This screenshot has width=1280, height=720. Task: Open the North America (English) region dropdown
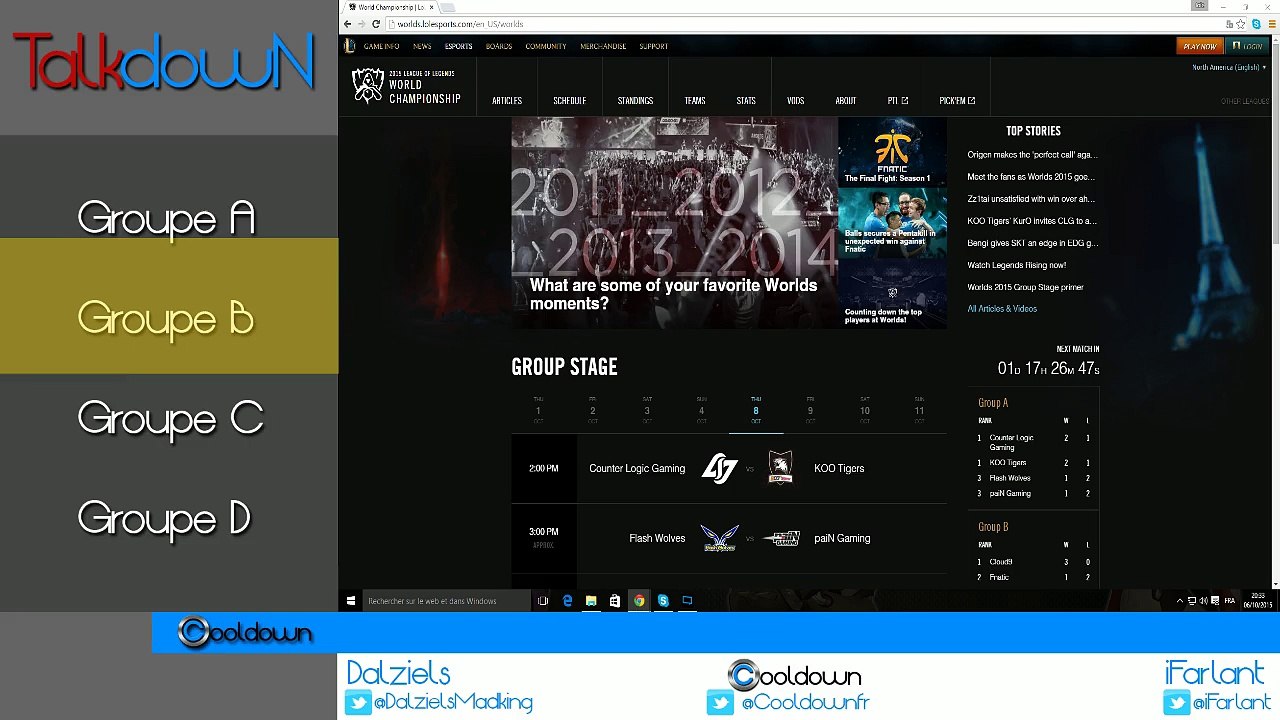point(1228,67)
